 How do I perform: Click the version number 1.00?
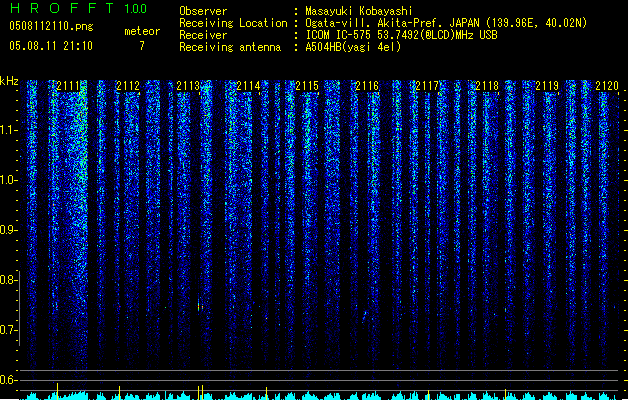pyautogui.click(x=136, y=9)
